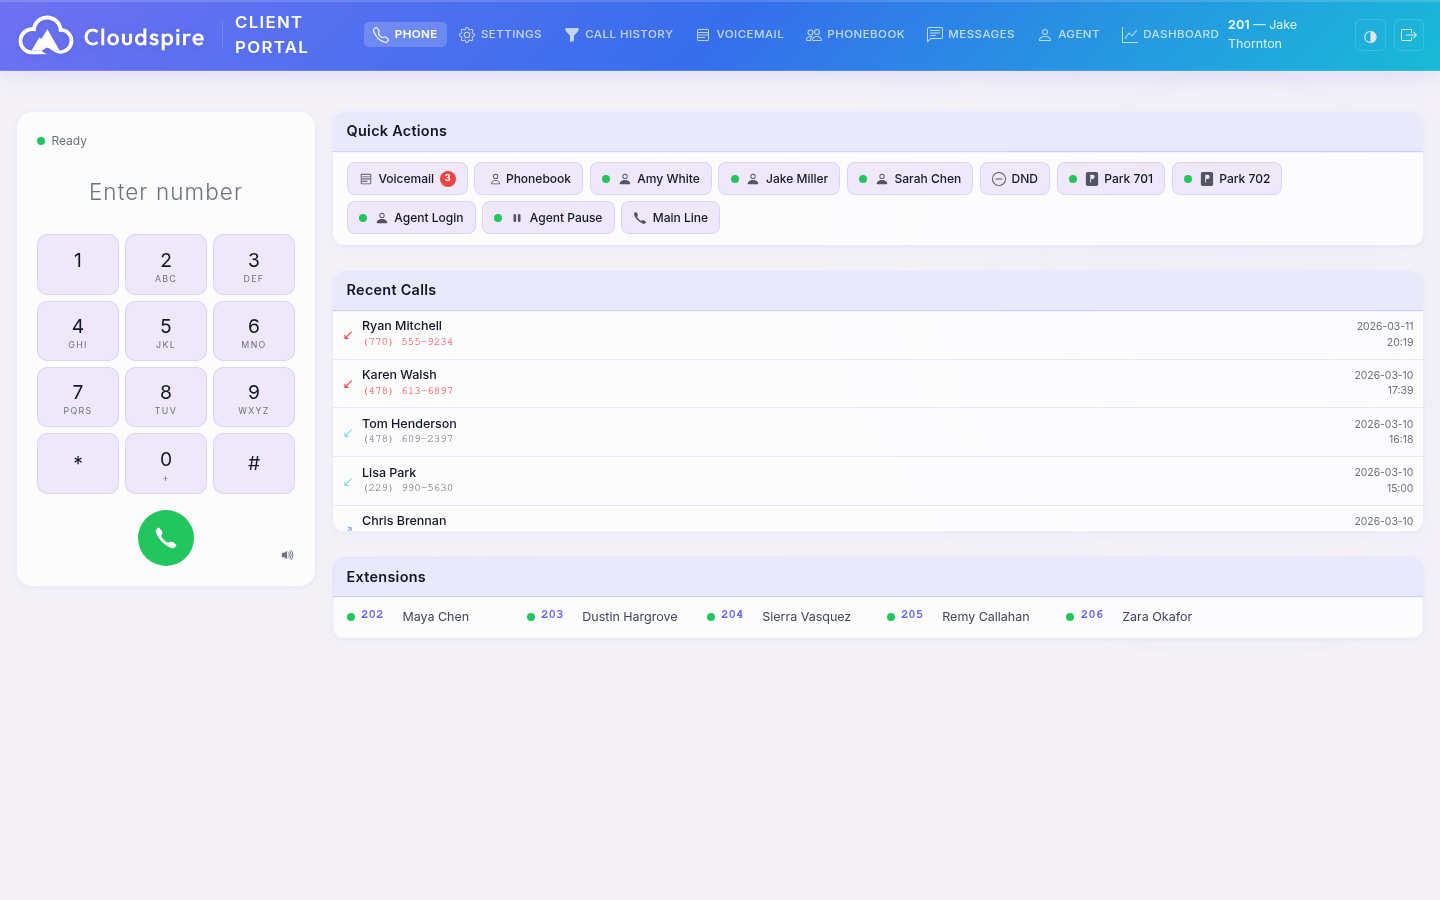Click the phone icon on the PHONE nav item

[x=380, y=34]
